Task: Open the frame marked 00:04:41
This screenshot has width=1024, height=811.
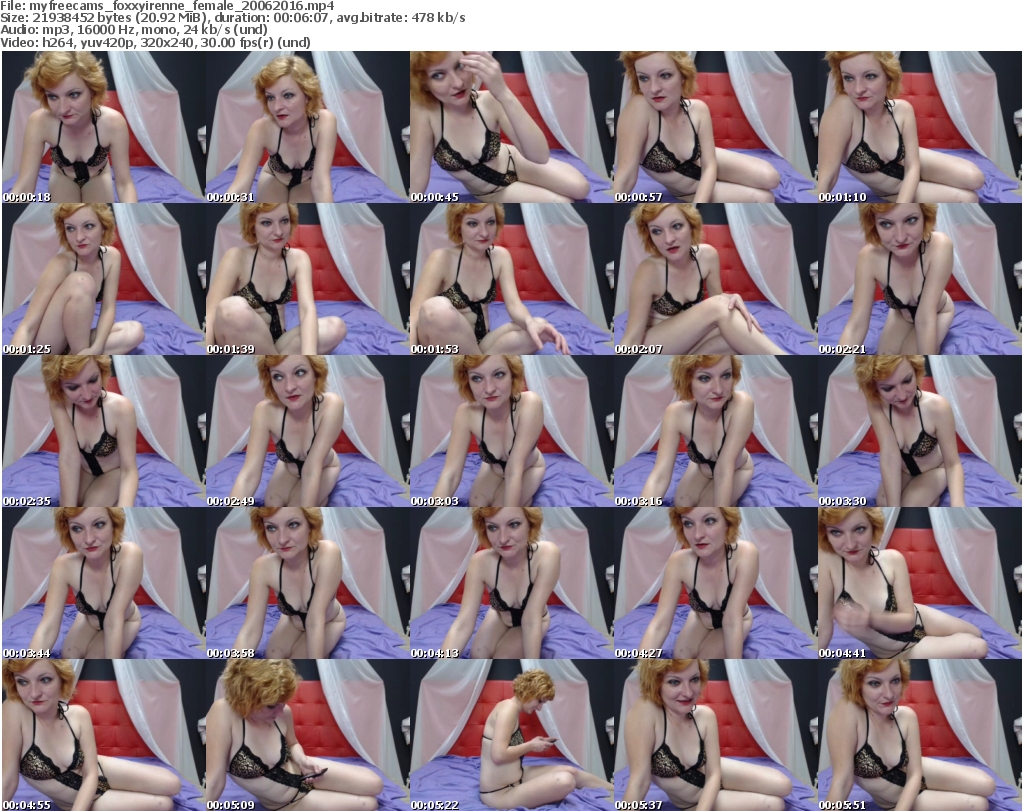Action: [x=920, y=583]
